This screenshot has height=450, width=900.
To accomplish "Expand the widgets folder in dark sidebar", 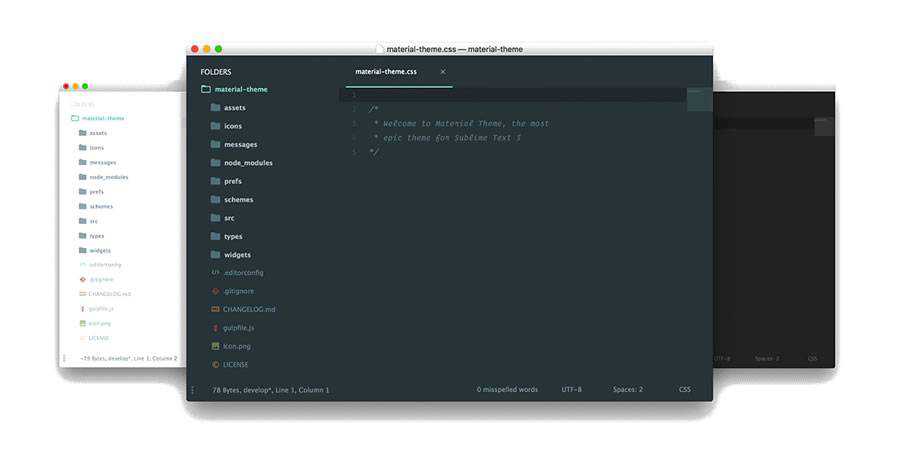I will point(237,254).
